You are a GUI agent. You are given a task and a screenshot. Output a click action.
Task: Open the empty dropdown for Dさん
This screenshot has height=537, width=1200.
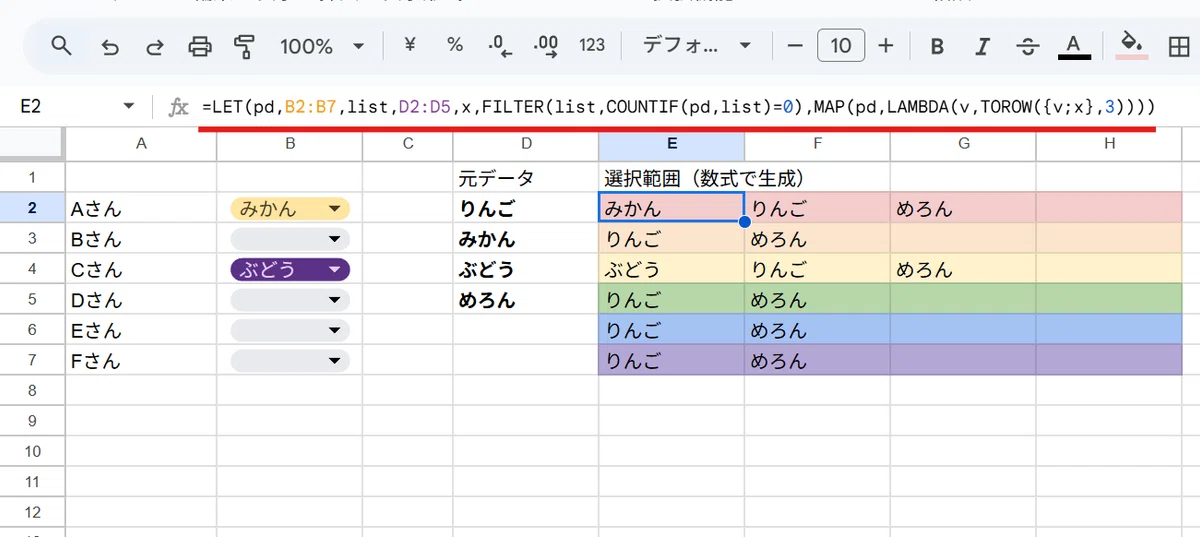(x=290, y=299)
